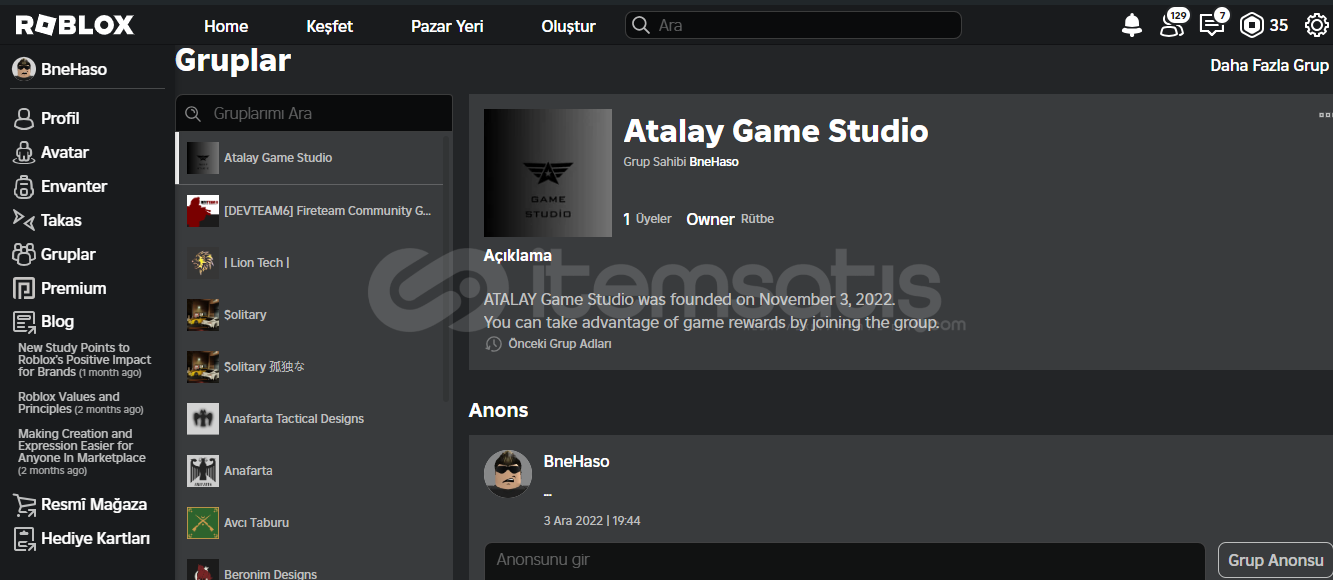Click the Grup Anonsu button
Image resolution: width=1333 pixels, height=580 pixels.
coord(1275,560)
